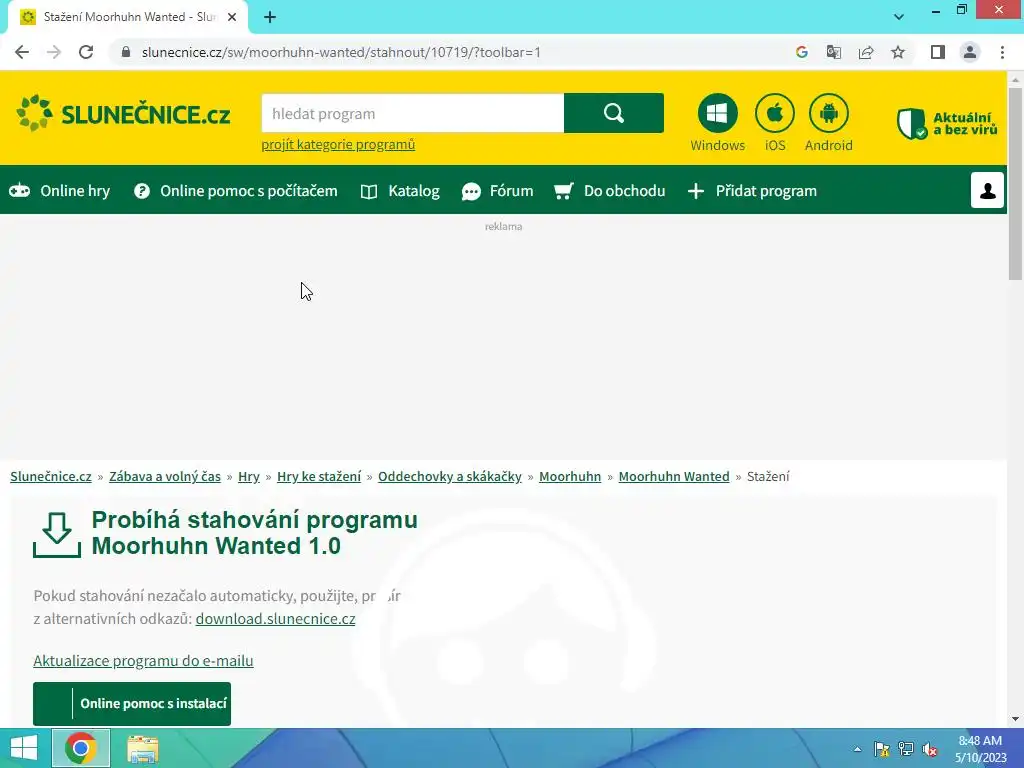Click the Google icon in address bar
Screen dimensions: 1024x768
pyautogui.click(x=802, y=52)
